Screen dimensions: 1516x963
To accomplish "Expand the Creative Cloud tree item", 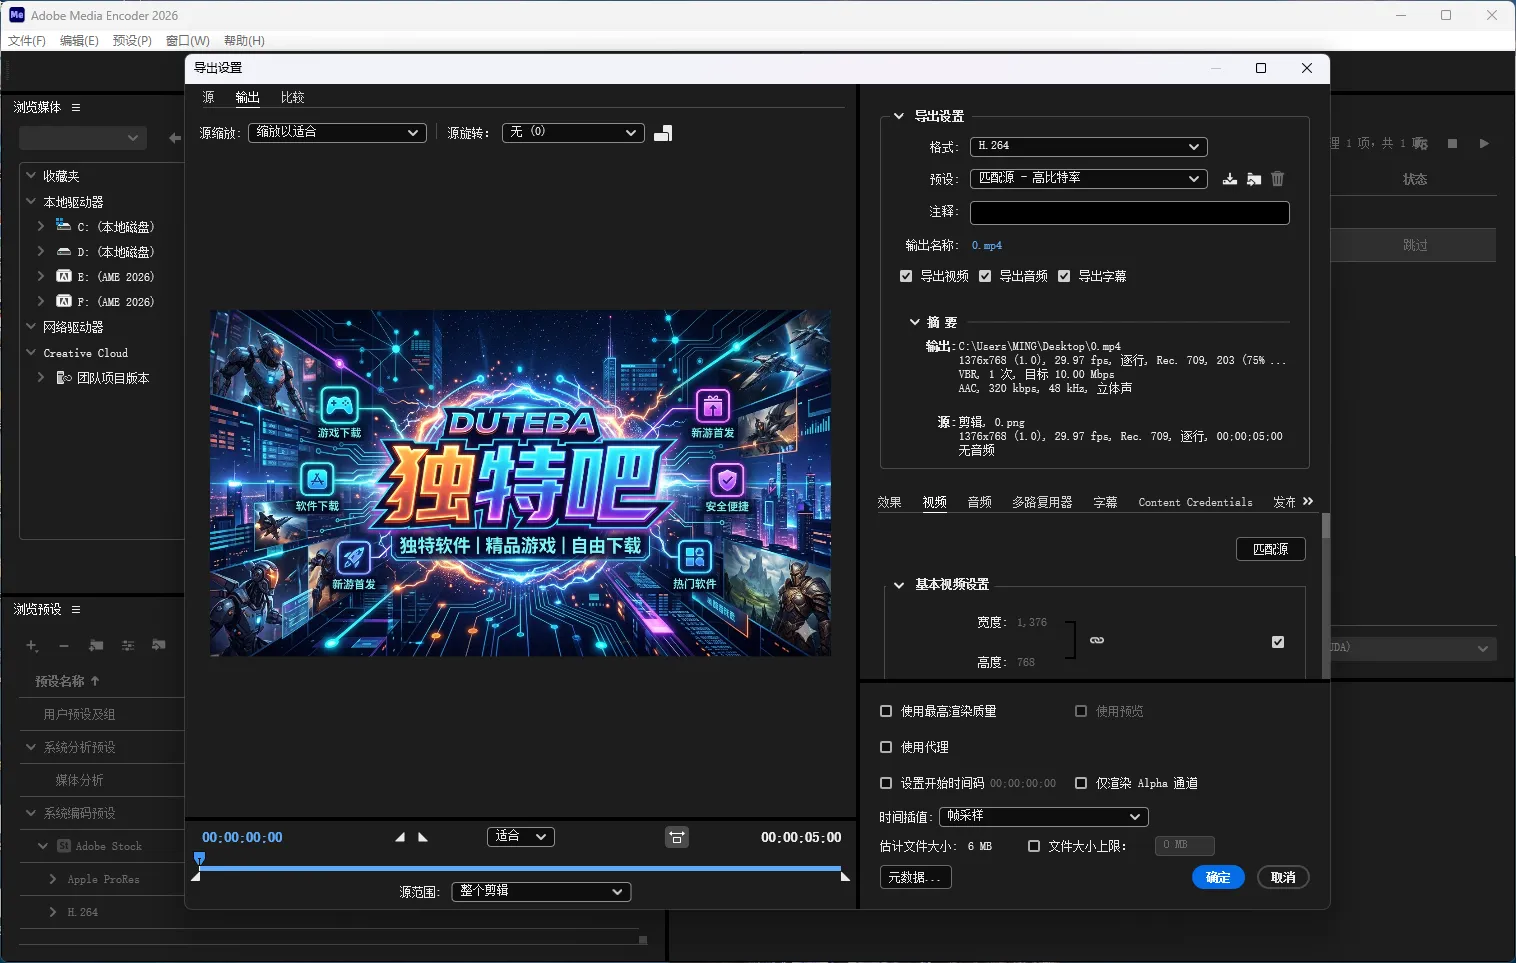I will click(31, 352).
